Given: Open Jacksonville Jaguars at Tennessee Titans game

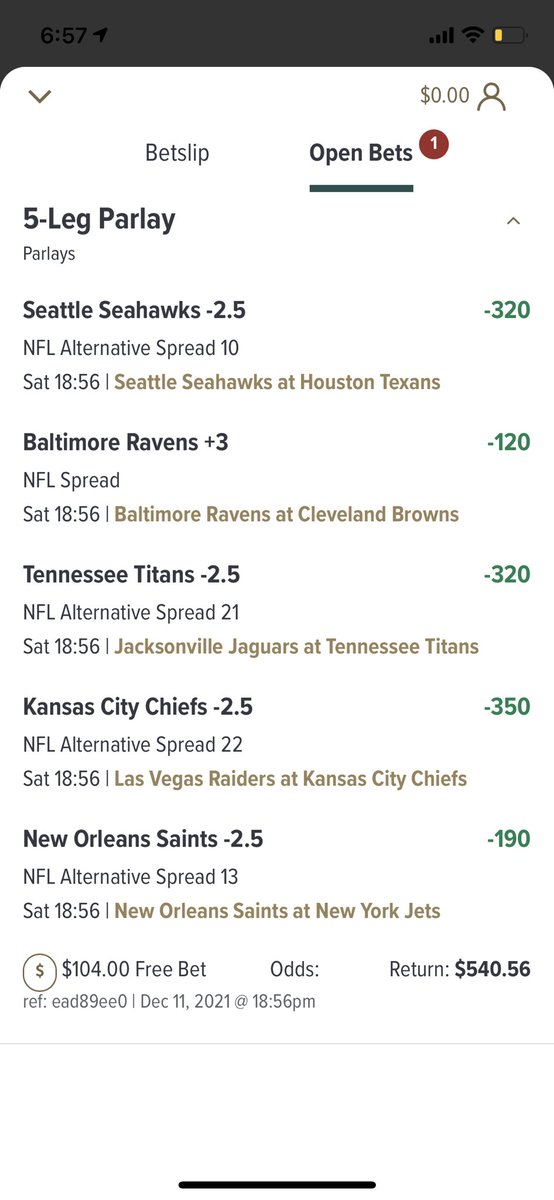Looking at the screenshot, I should point(296,646).
